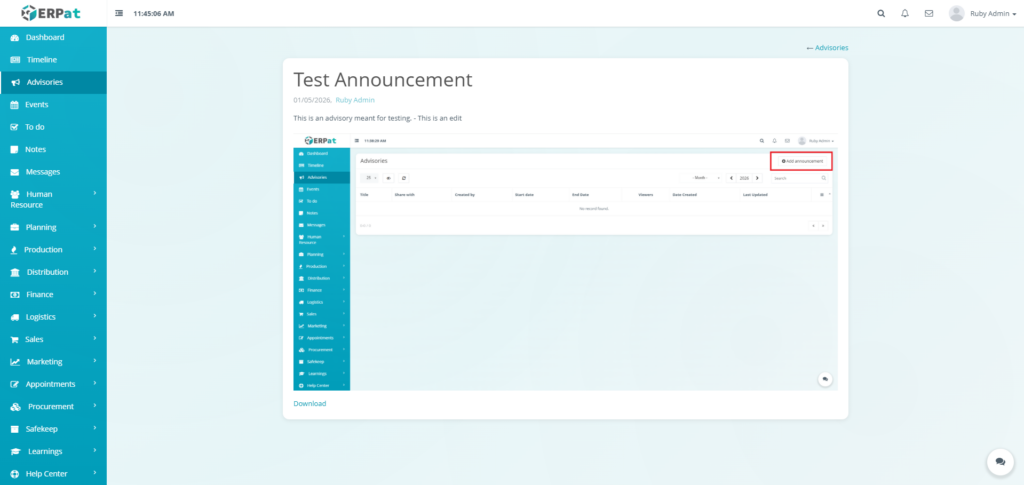The image size is (1024, 485).
Task: Open the search magnifier icon in the header
Action: tap(881, 13)
